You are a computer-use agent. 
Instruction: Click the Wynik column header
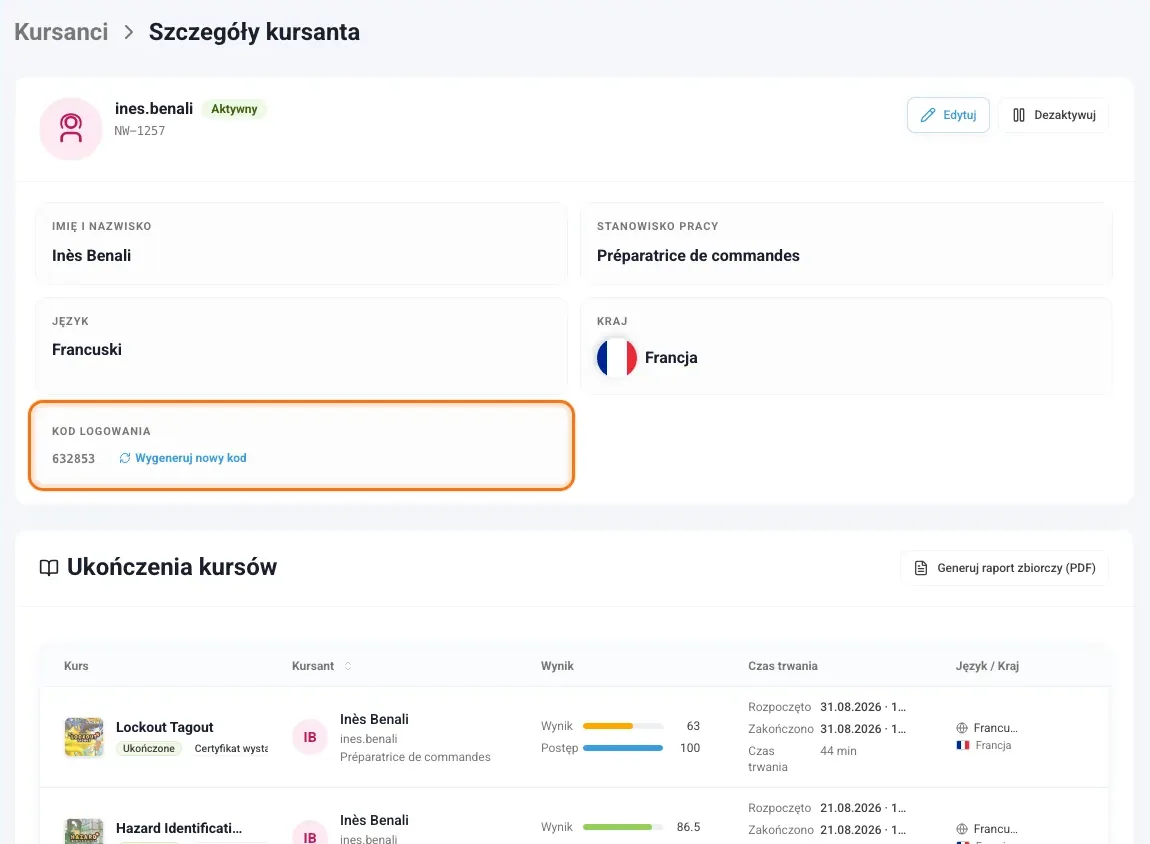click(557, 666)
